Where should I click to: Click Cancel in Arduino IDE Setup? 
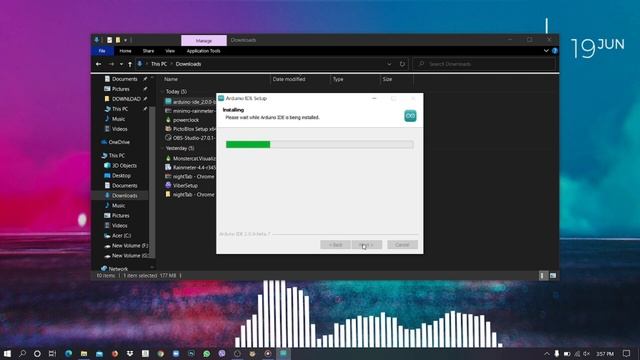(402, 244)
